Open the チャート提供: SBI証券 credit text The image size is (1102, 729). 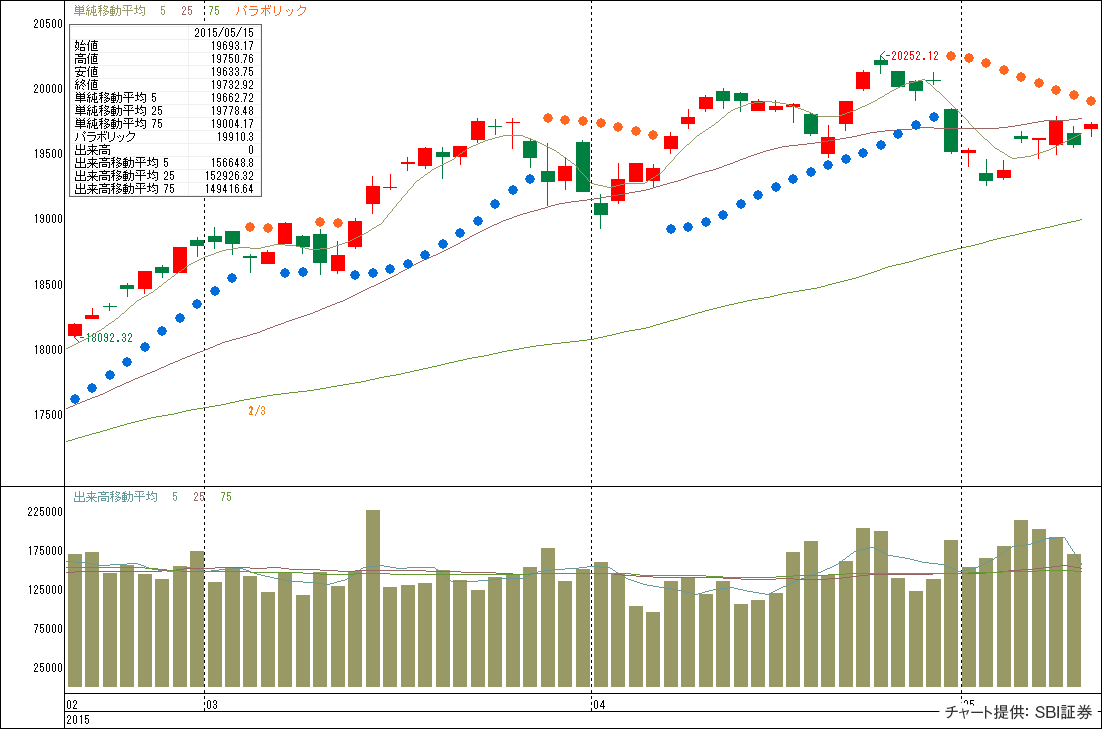click(1018, 713)
